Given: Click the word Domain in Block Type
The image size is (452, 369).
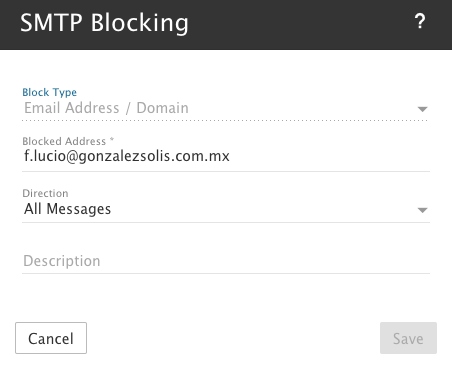Looking at the screenshot, I should point(163,108).
